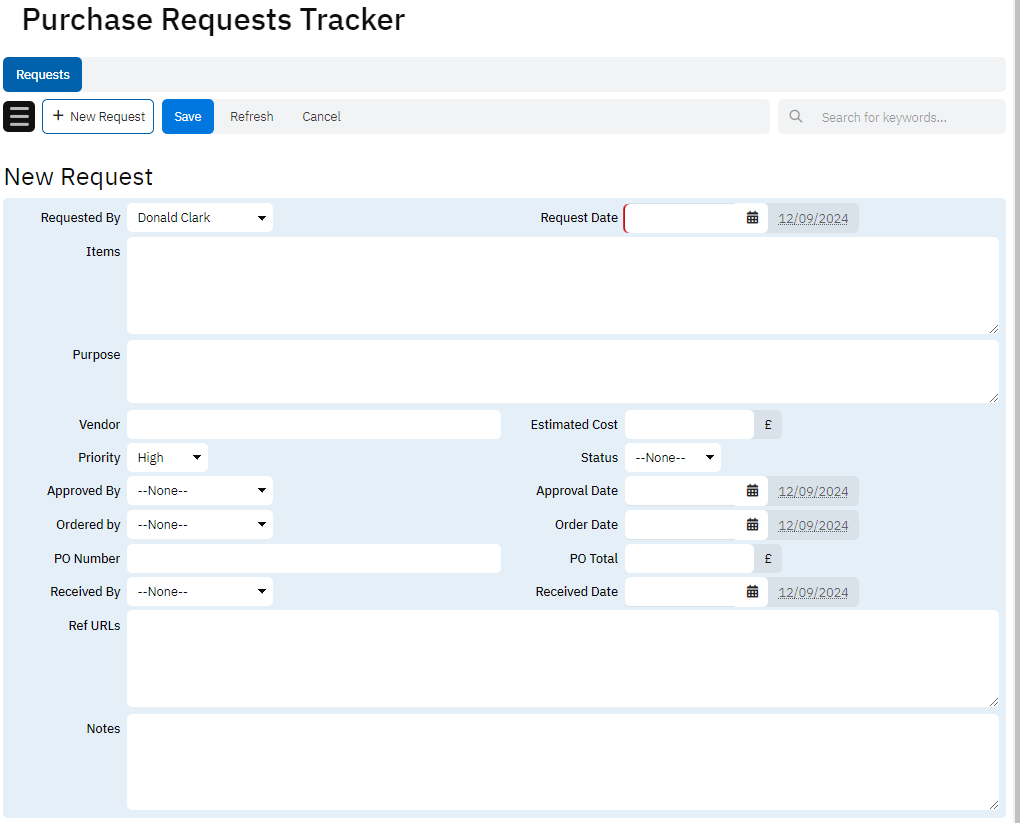Click the Items text area
Screen dimensions: 1020x823
click(562, 285)
